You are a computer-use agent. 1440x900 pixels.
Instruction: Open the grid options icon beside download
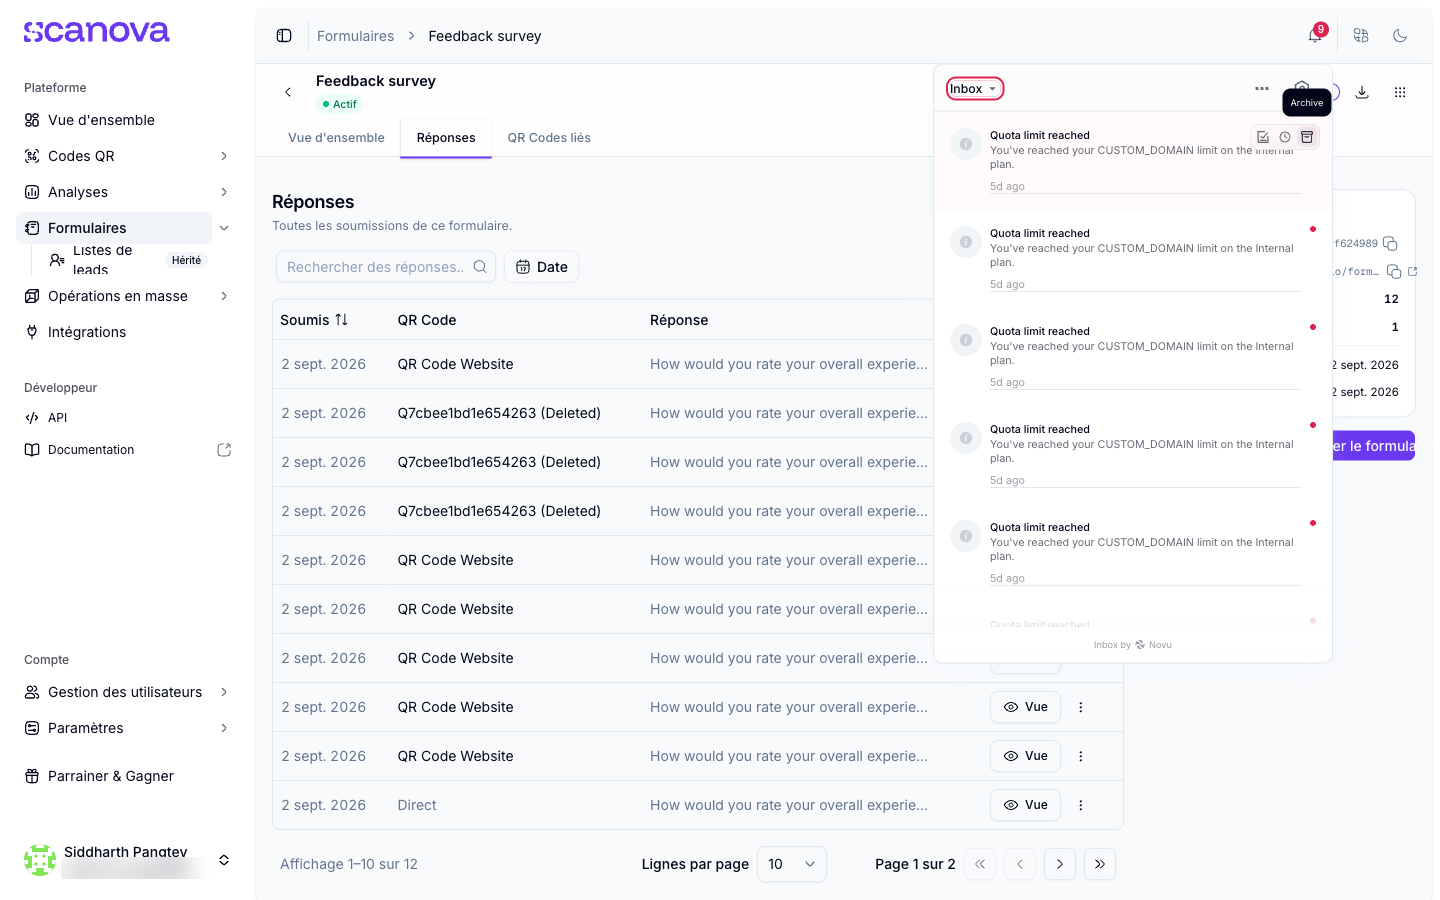[x=1400, y=92]
